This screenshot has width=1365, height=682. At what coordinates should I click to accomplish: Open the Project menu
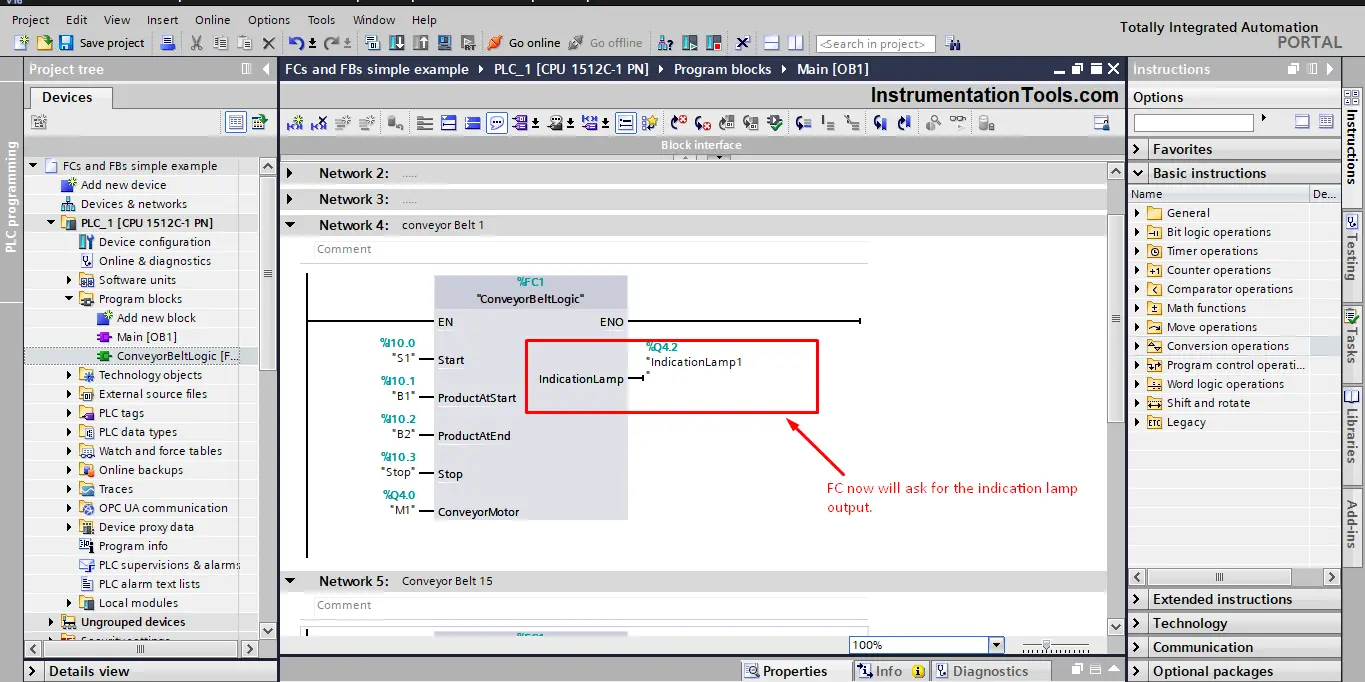pyautogui.click(x=31, y=20)
